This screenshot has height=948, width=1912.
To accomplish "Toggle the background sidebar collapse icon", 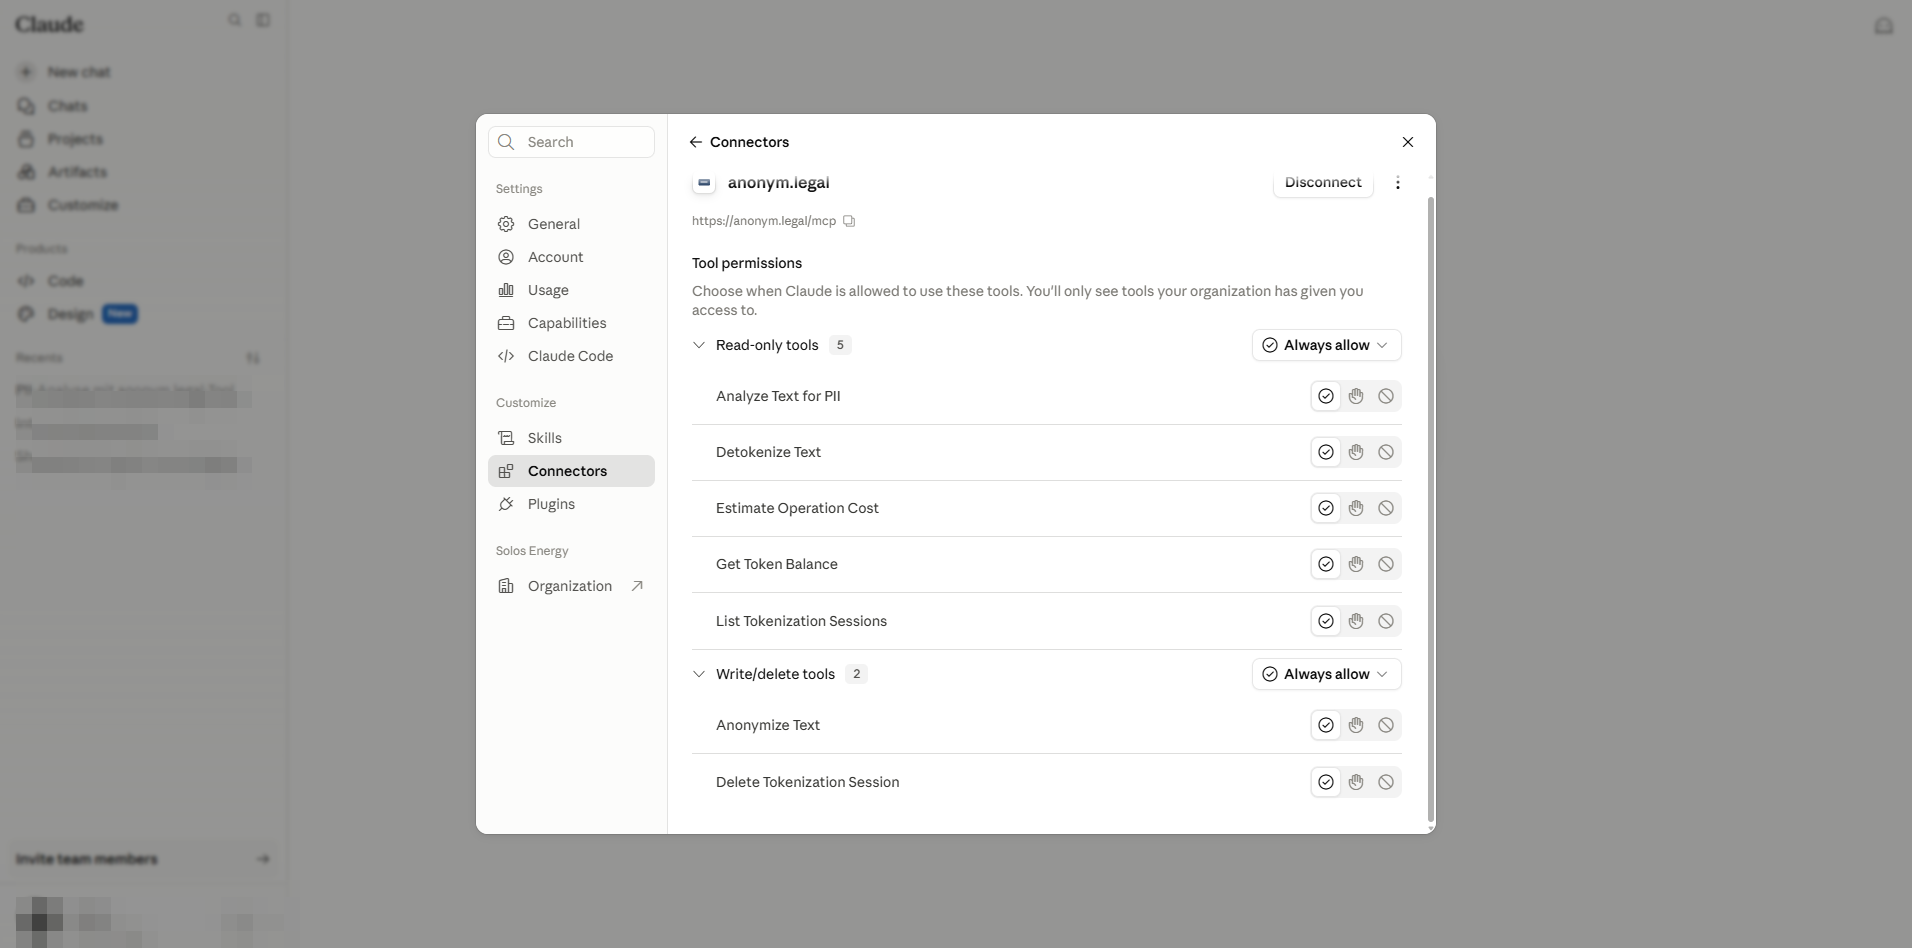I will click(x=263, y=20).
